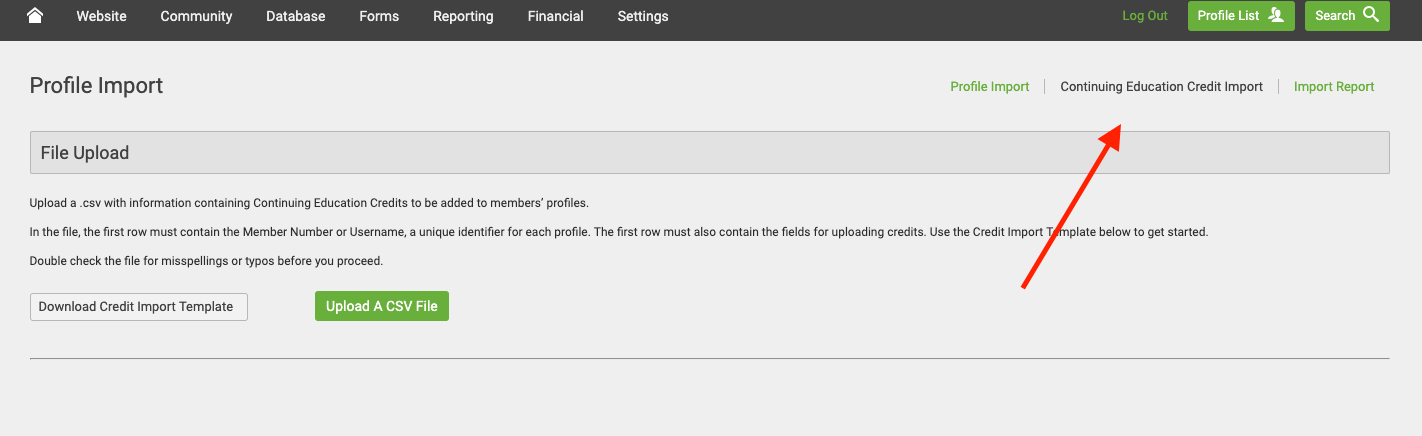Open the Financial menu

[x=555, y=16]
